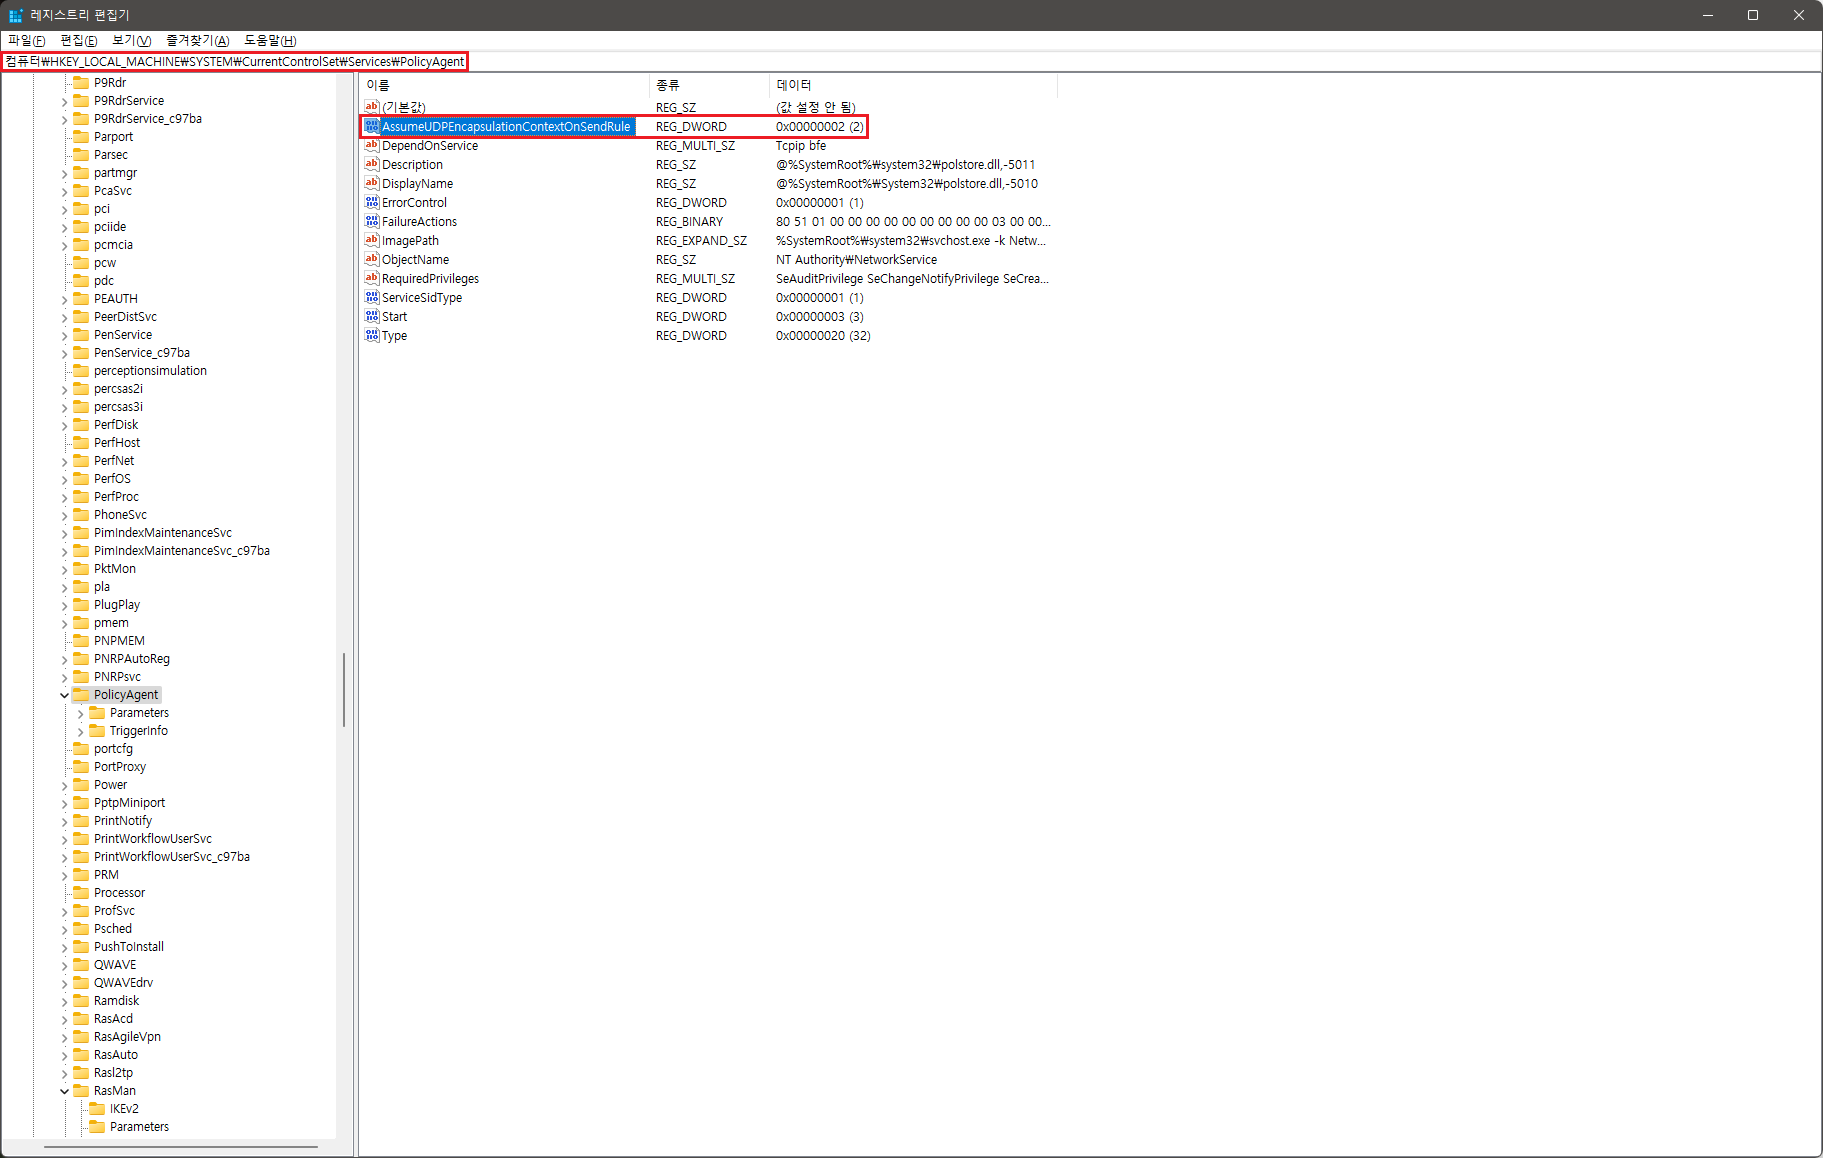Click the Registry Editor app icon in title bar

click(15, 15)
